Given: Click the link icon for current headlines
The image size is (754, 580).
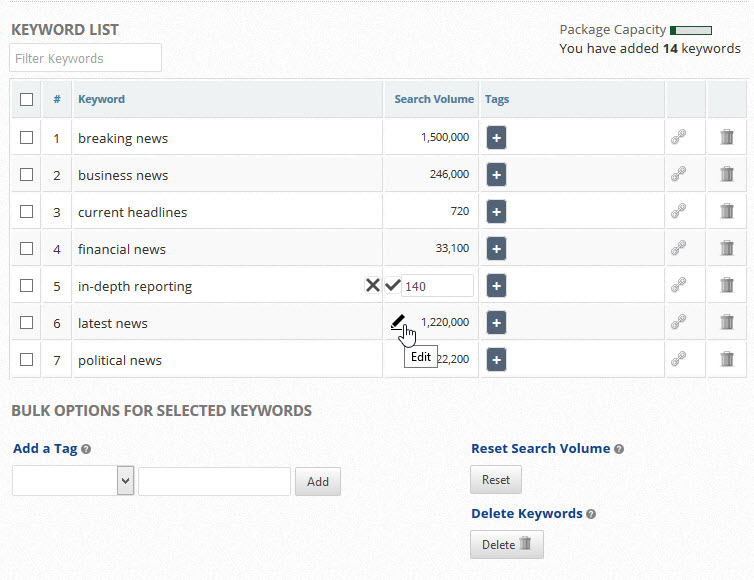Looking at the screenshot, I should pyautogui.click(x=678, y=212).
